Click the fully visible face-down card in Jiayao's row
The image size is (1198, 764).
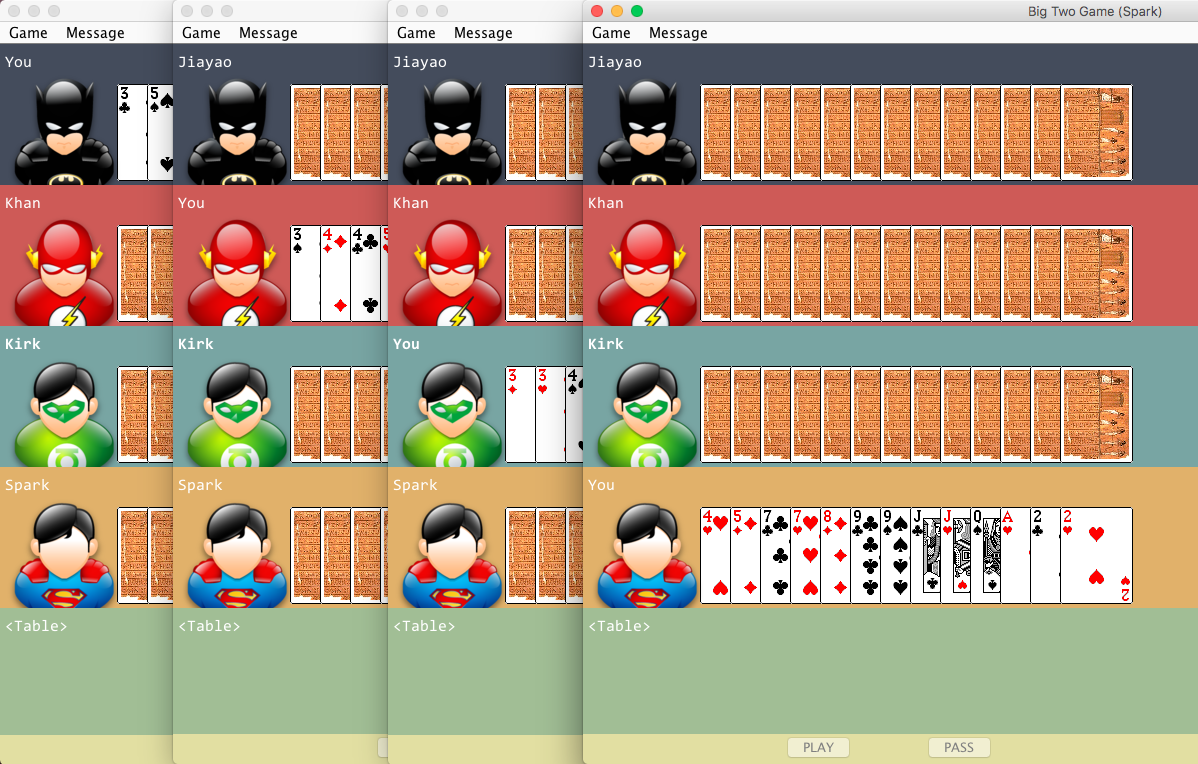click(1096, 133)
